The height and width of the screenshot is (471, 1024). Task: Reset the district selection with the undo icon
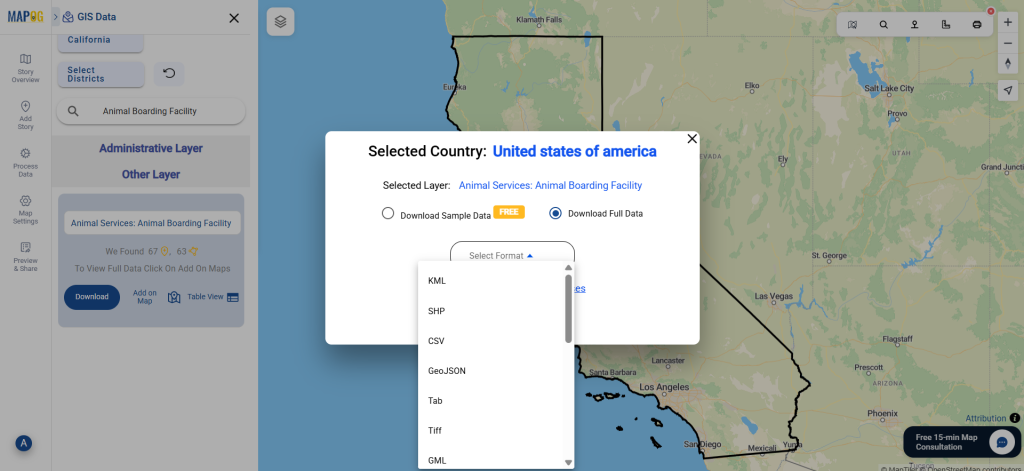(x=169, y=73)
